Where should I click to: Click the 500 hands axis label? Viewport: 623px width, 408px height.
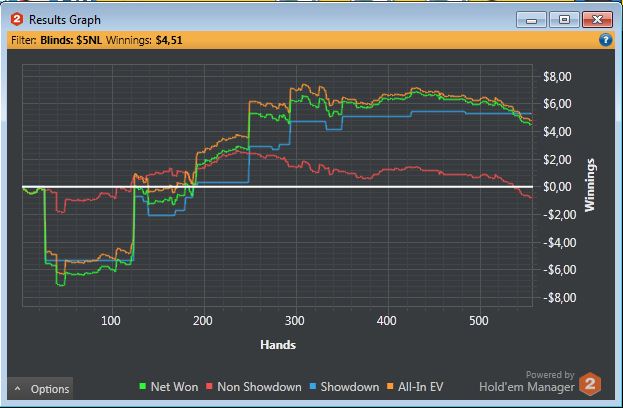pos(478,321)
